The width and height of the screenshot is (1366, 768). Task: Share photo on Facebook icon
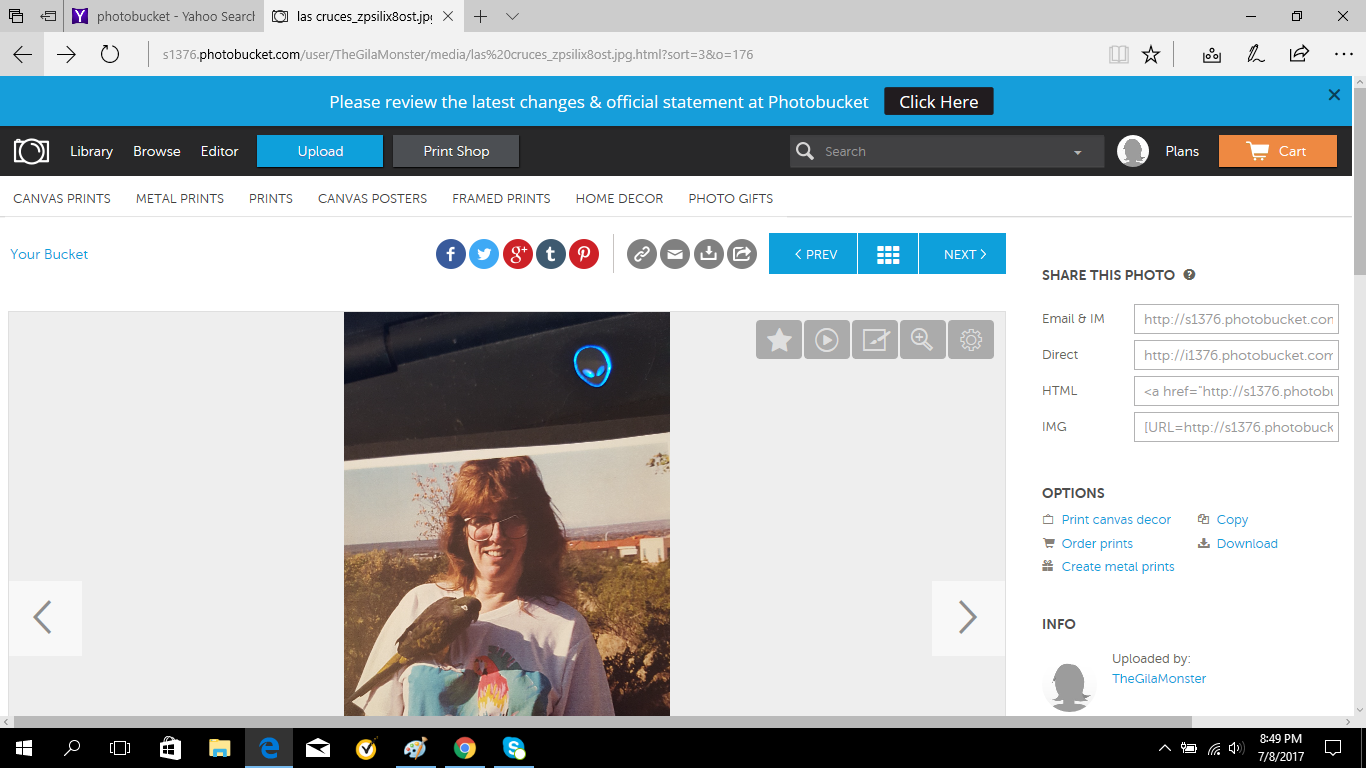(x=451, y=254)
